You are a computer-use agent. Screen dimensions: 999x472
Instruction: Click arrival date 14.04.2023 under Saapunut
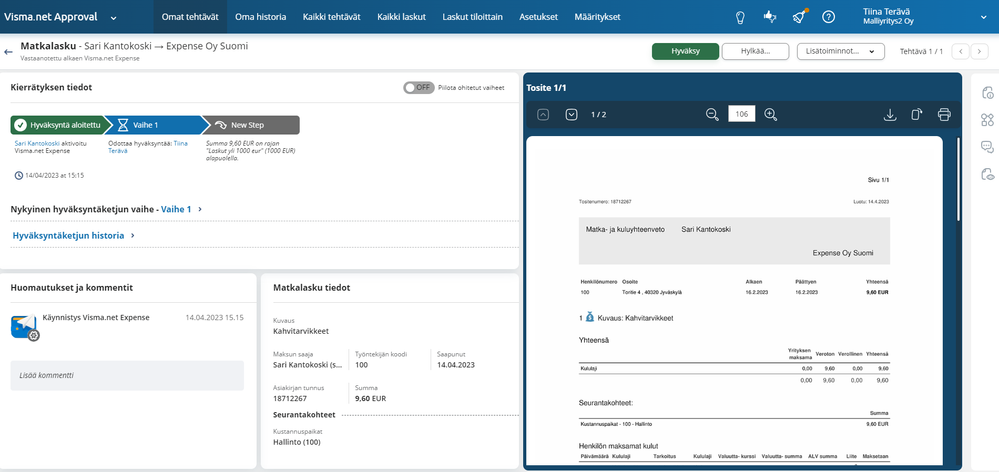[456, 365]
